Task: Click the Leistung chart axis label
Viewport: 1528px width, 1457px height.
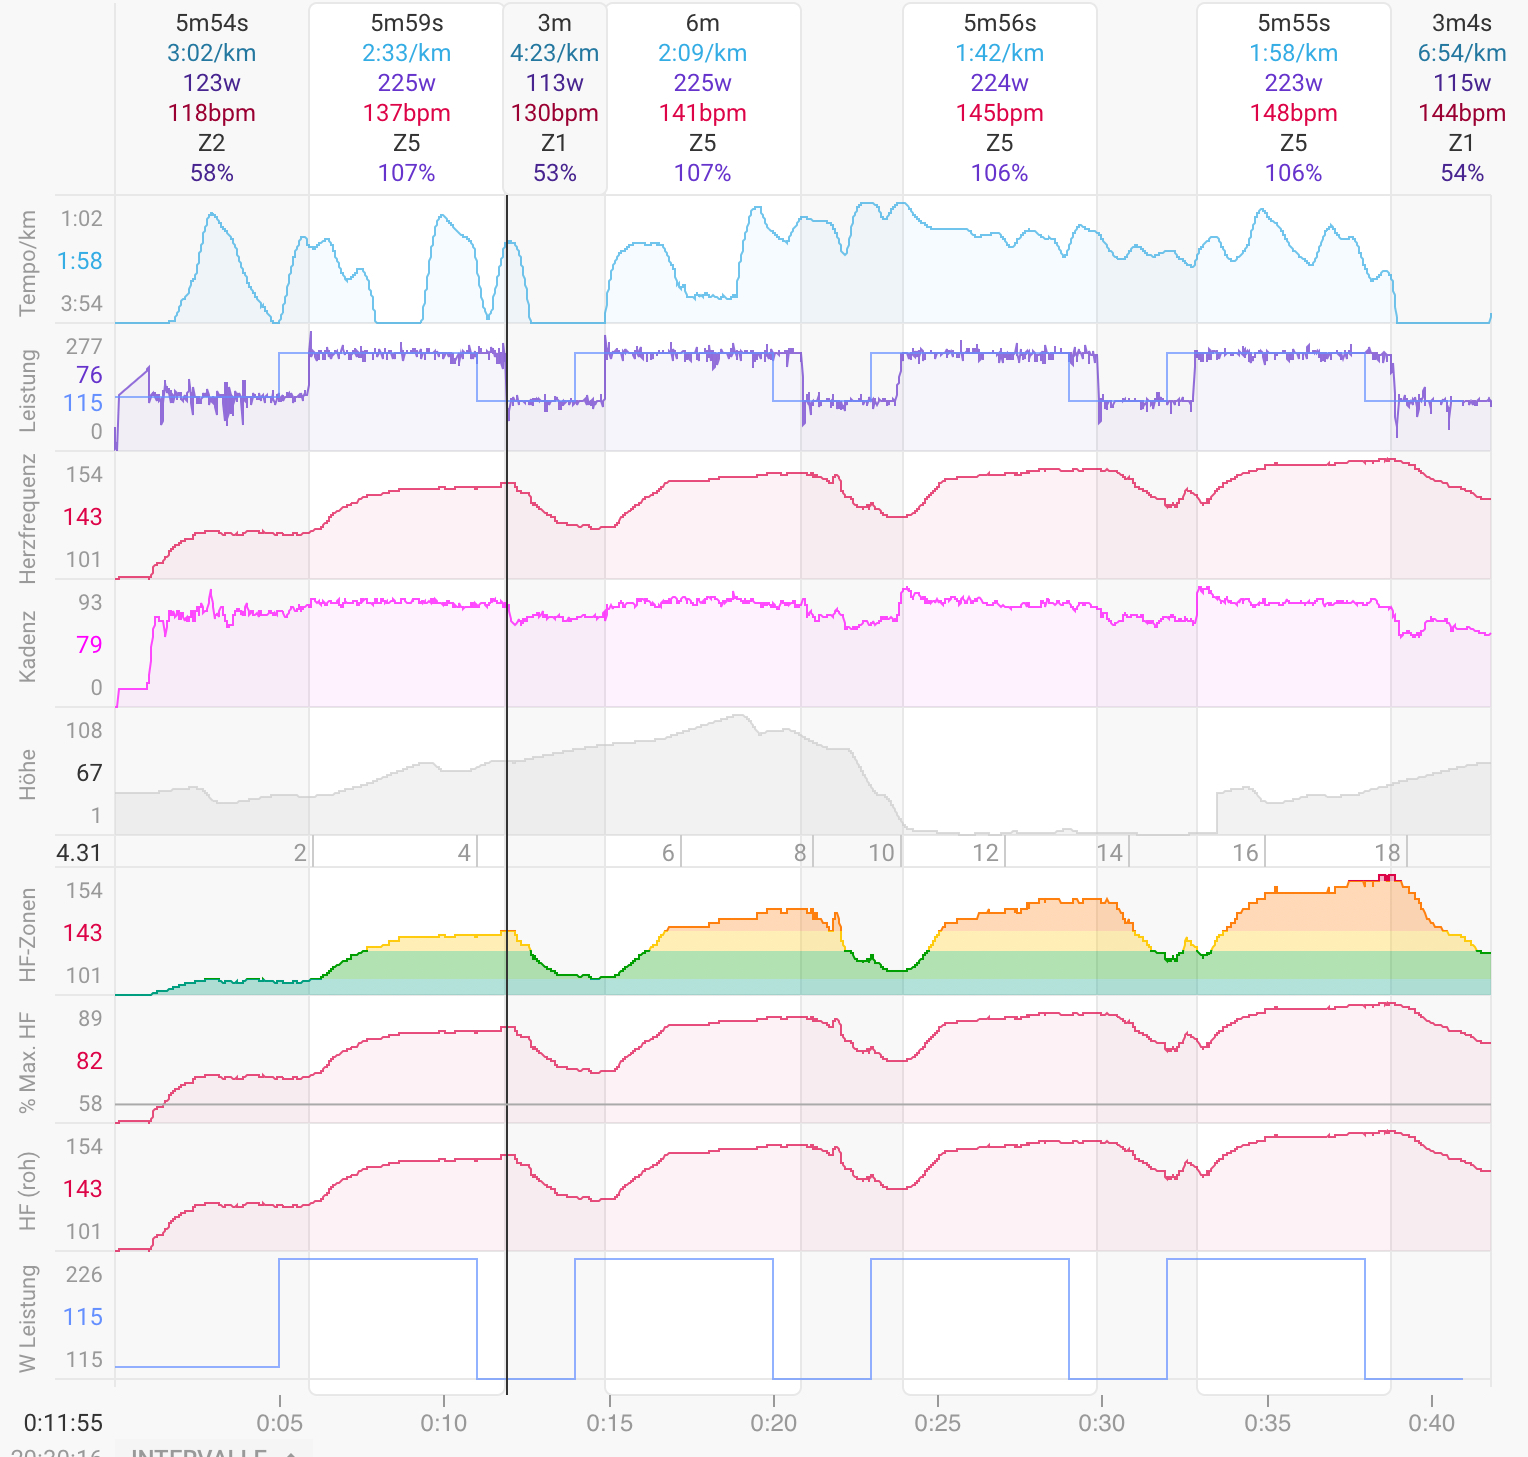Action: tap(28, 390)
